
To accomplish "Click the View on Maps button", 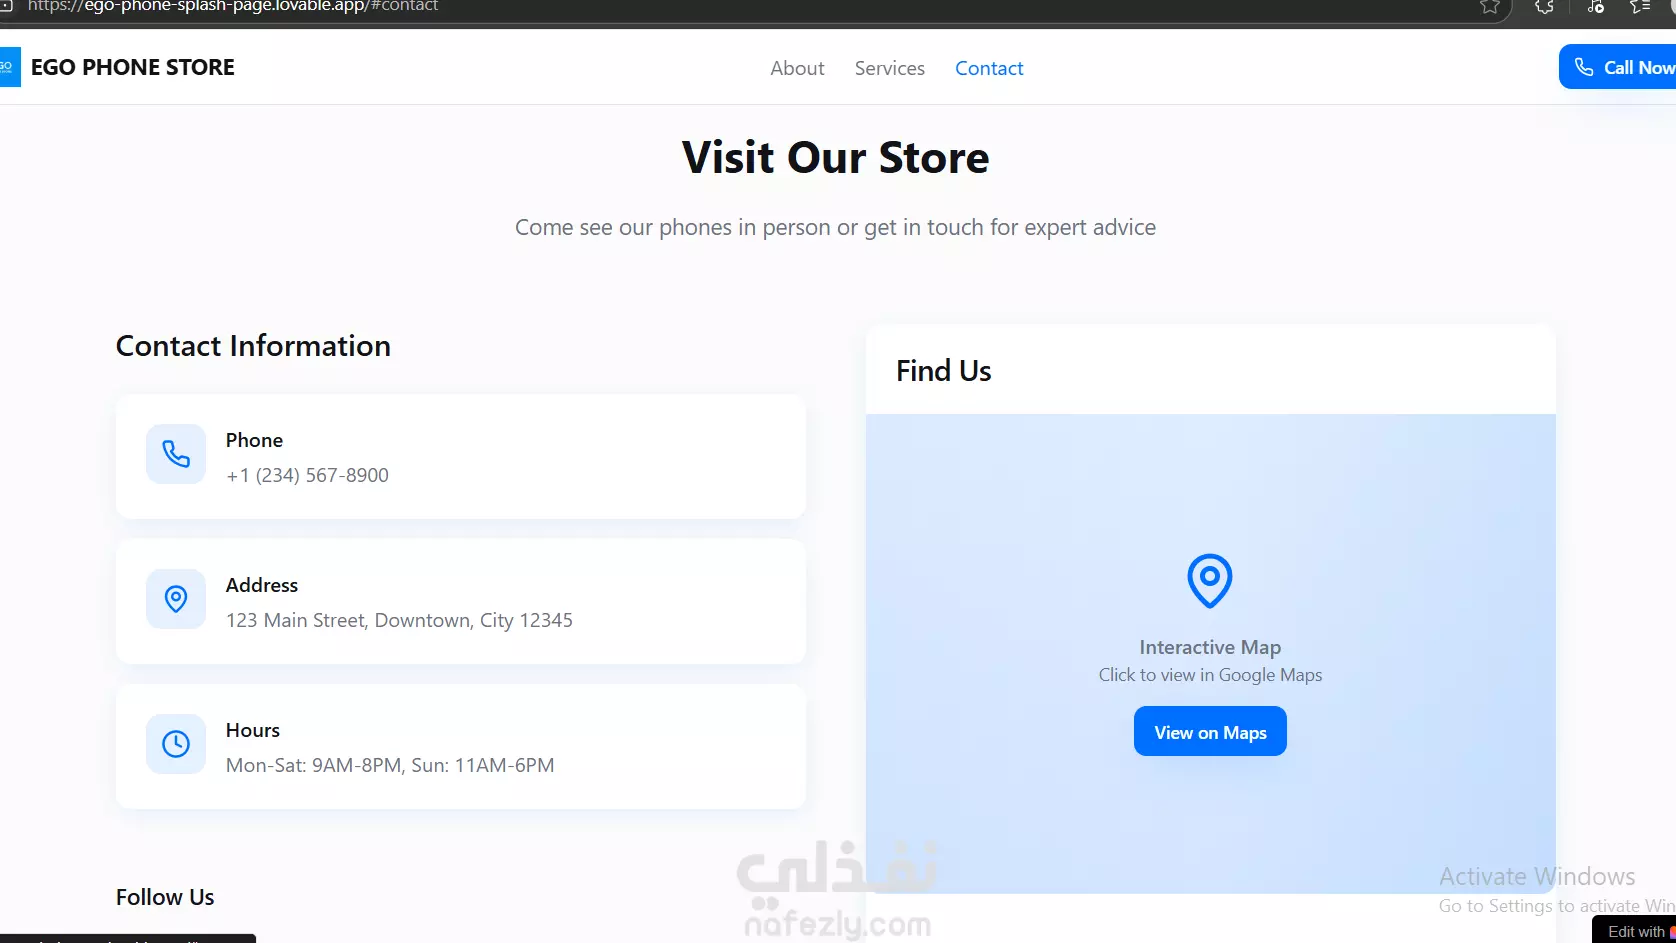I will [x=1210, y=732].
